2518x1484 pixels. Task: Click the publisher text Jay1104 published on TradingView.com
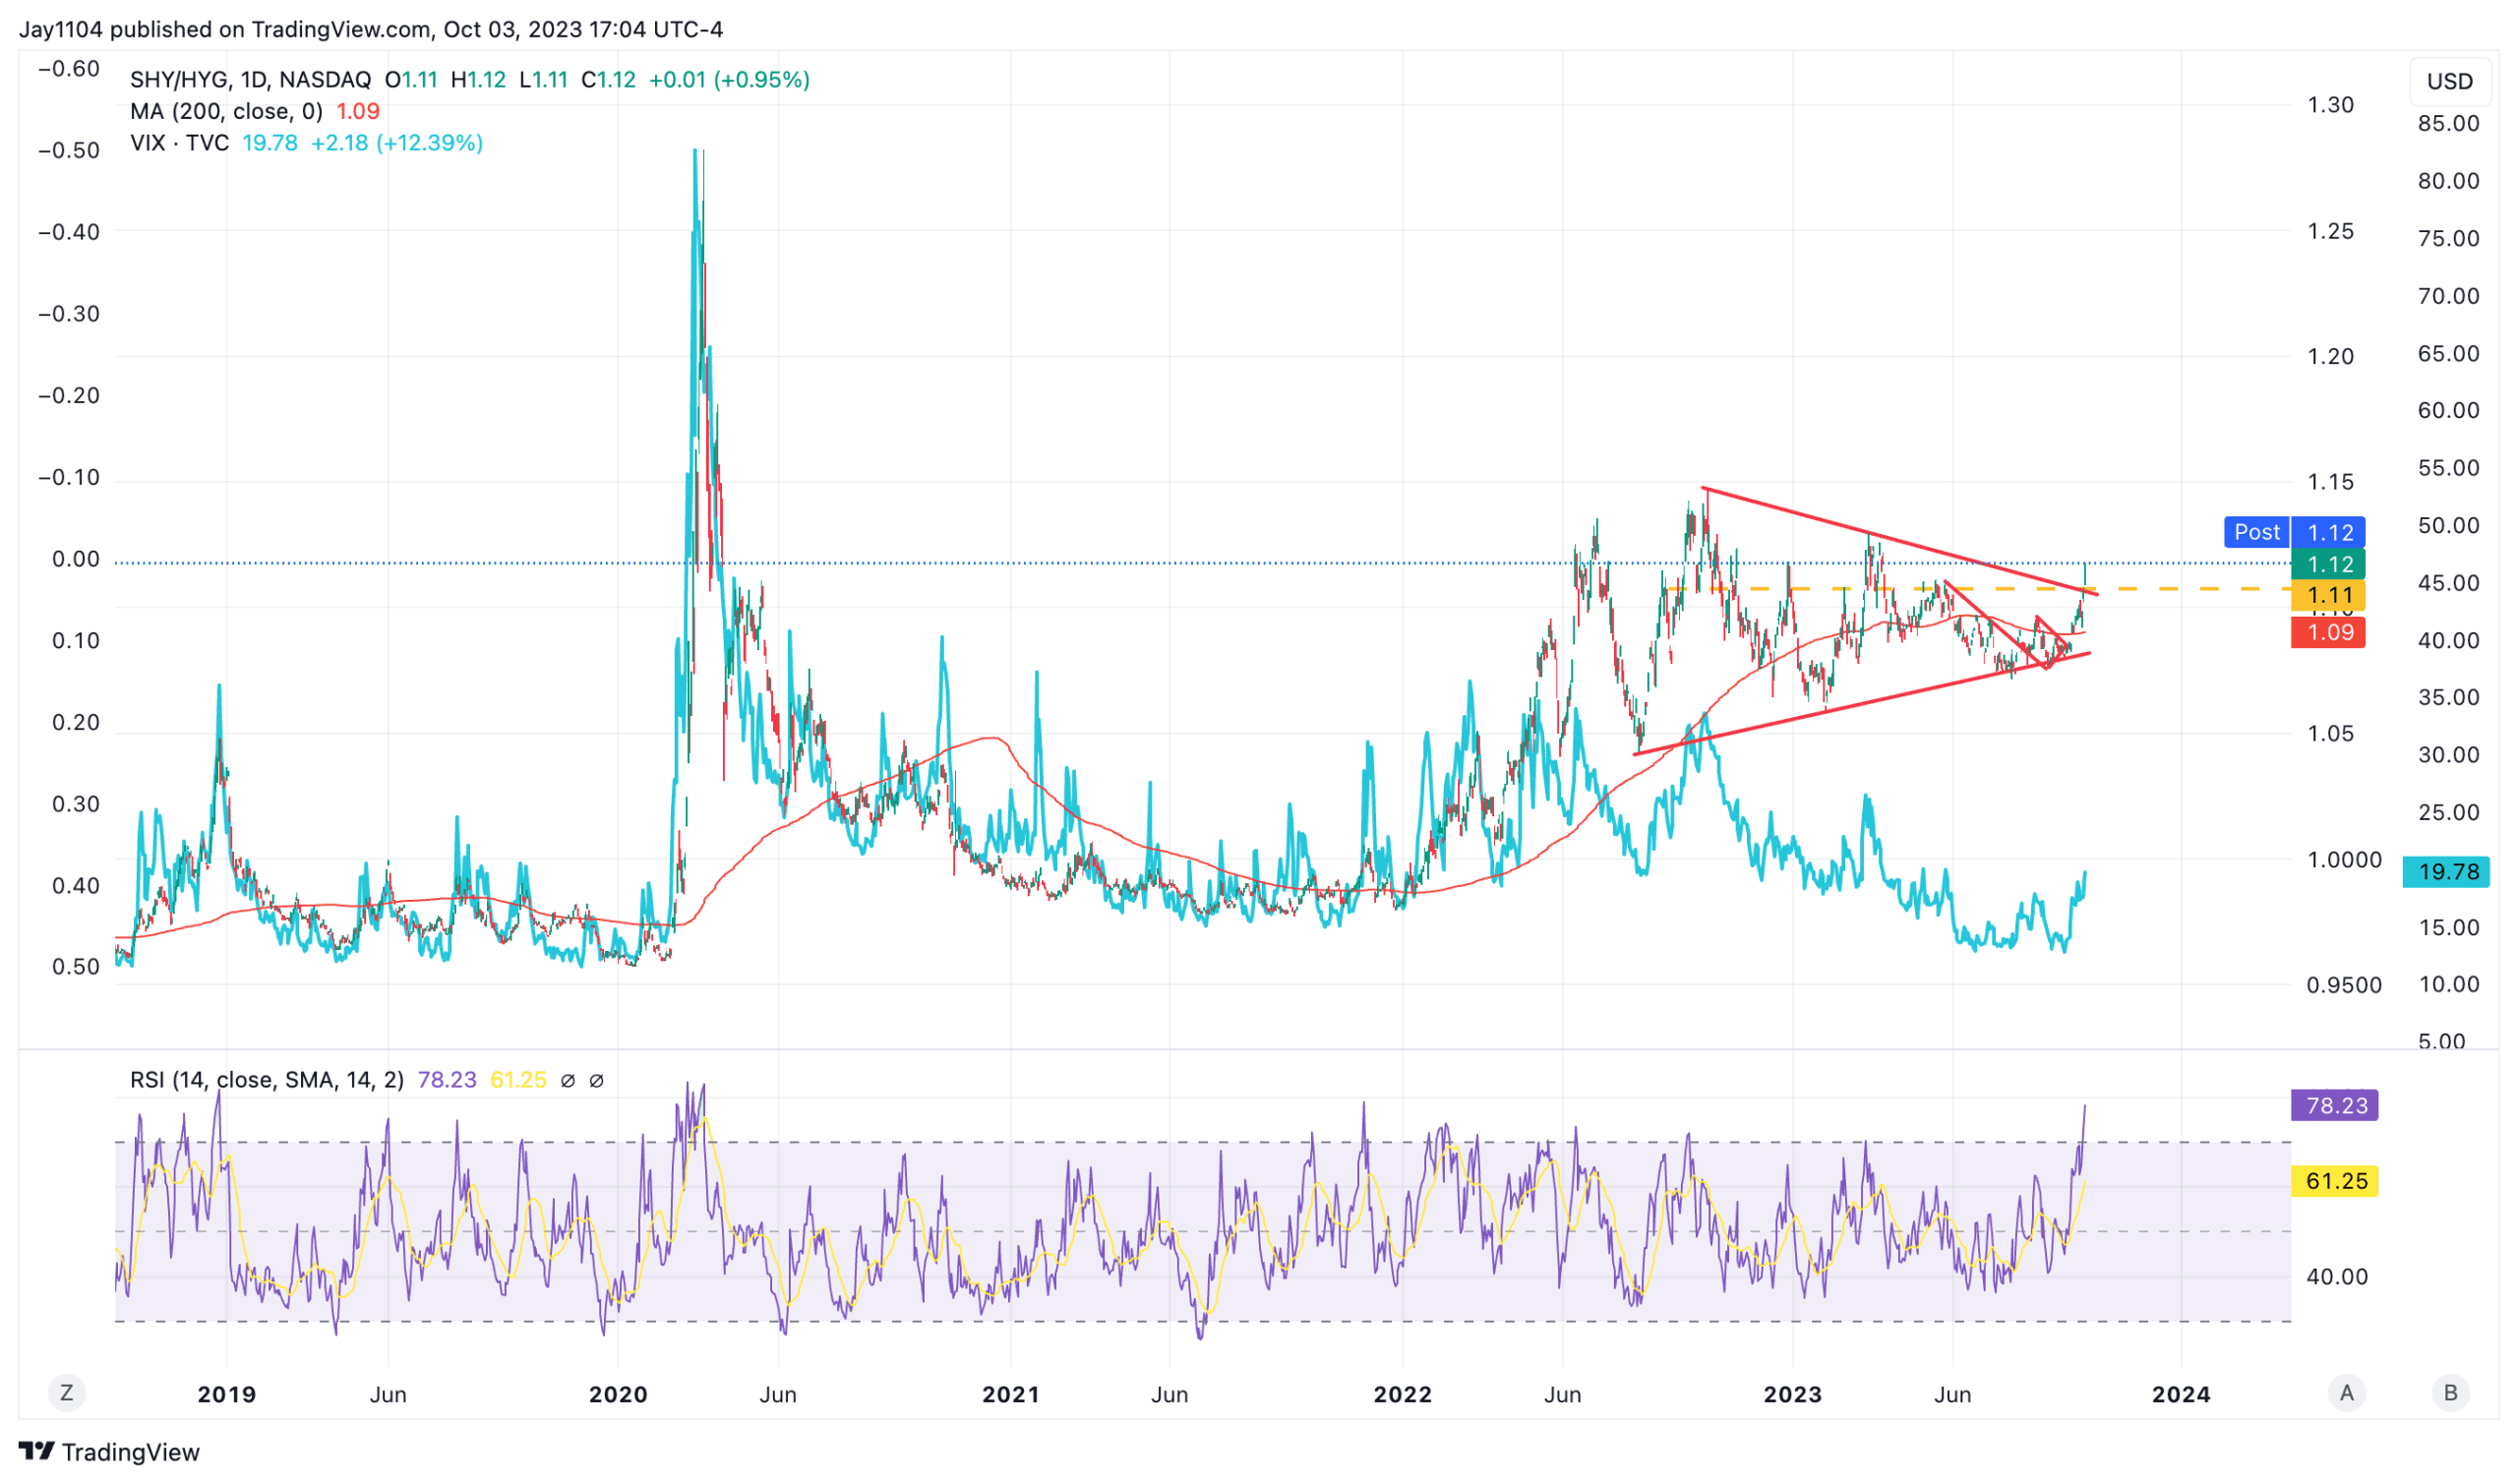tap(227, 29)
